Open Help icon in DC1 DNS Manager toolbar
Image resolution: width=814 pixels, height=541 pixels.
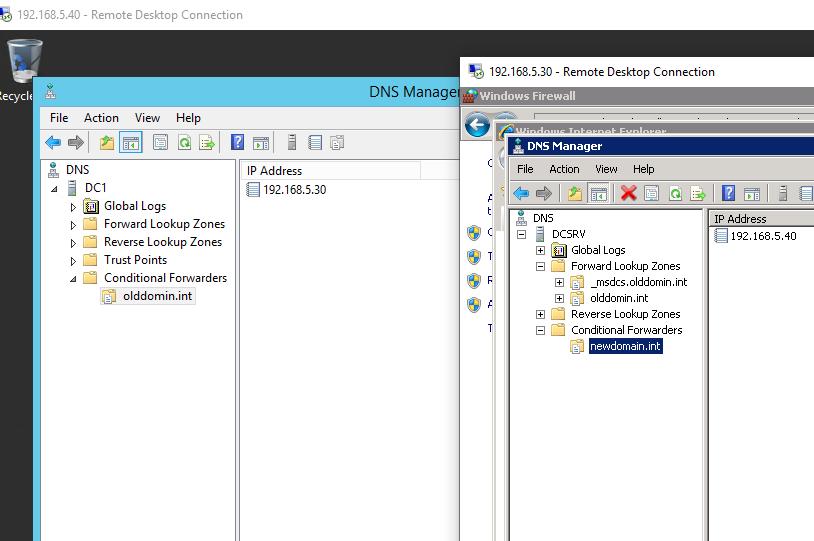pos(238,143)
